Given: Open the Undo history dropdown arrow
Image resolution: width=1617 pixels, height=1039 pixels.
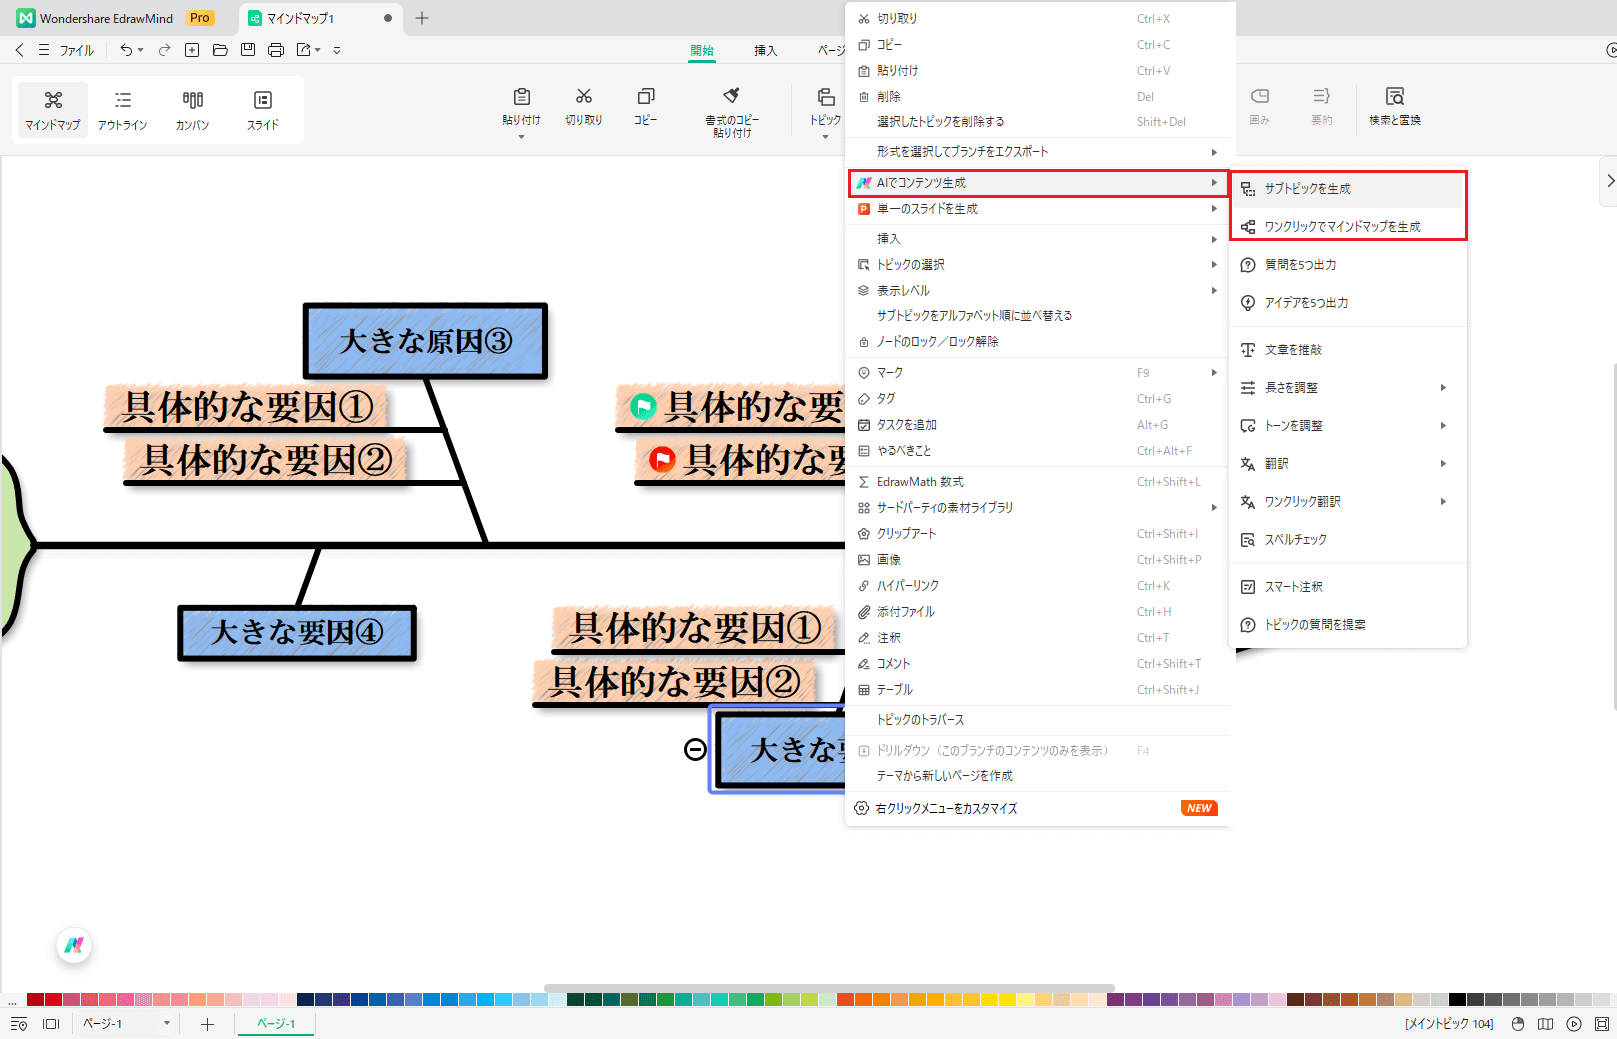Looking at the screenshot, I should point(141,50).
